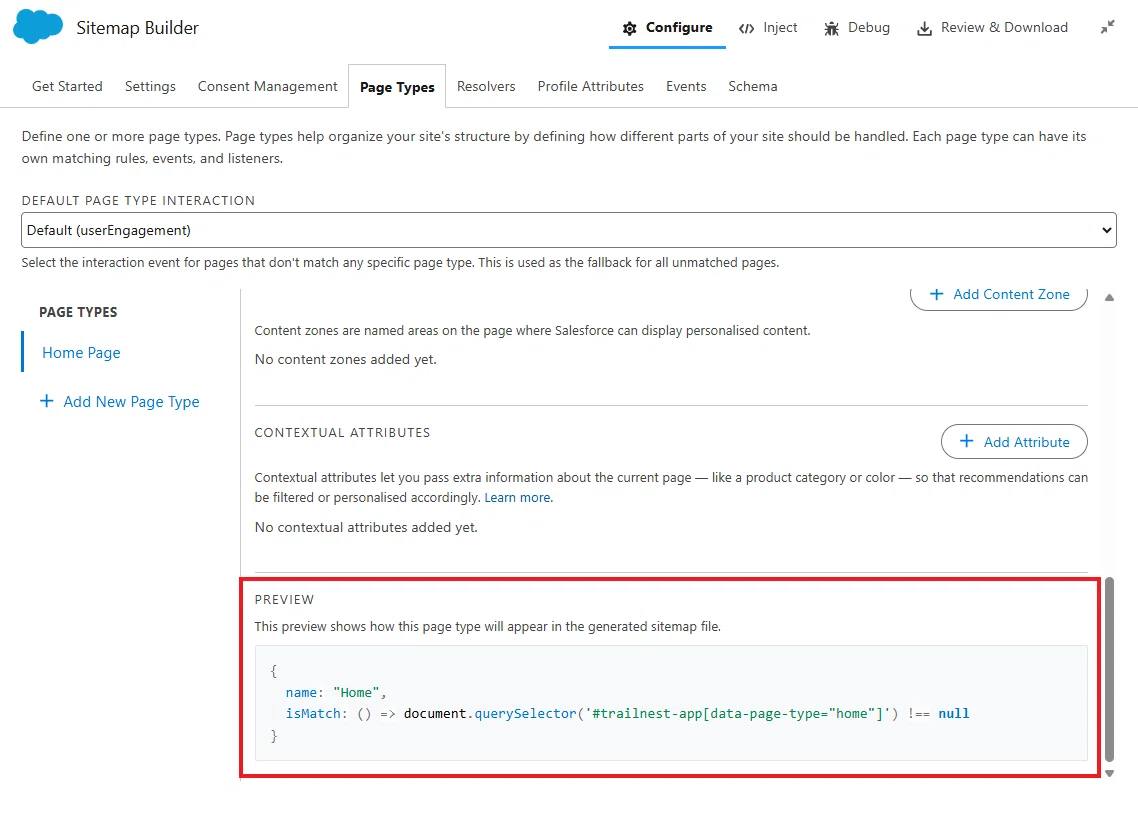Click the CONTEXTUAL ATTRIBUTES heading
This screenshot has height=814, width=1138.
(343, 433)
